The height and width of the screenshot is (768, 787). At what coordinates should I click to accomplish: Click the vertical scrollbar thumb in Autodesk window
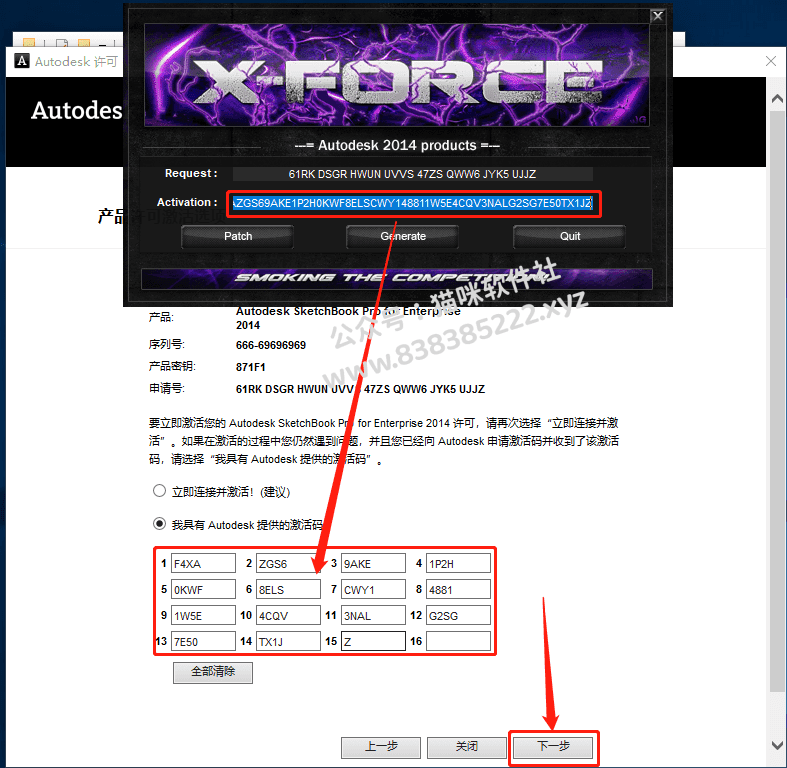[x=777, y=402]
